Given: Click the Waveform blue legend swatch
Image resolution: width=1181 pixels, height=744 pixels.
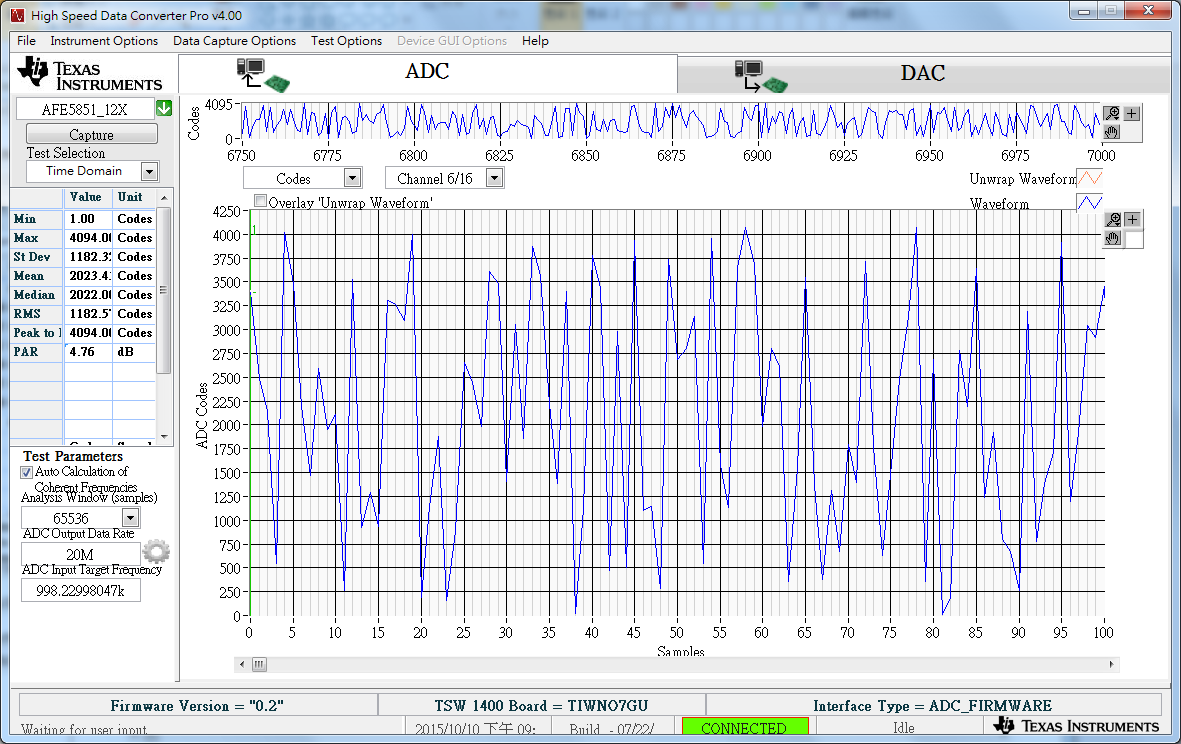Looking at the screenshot, I should pos(1090,203).
